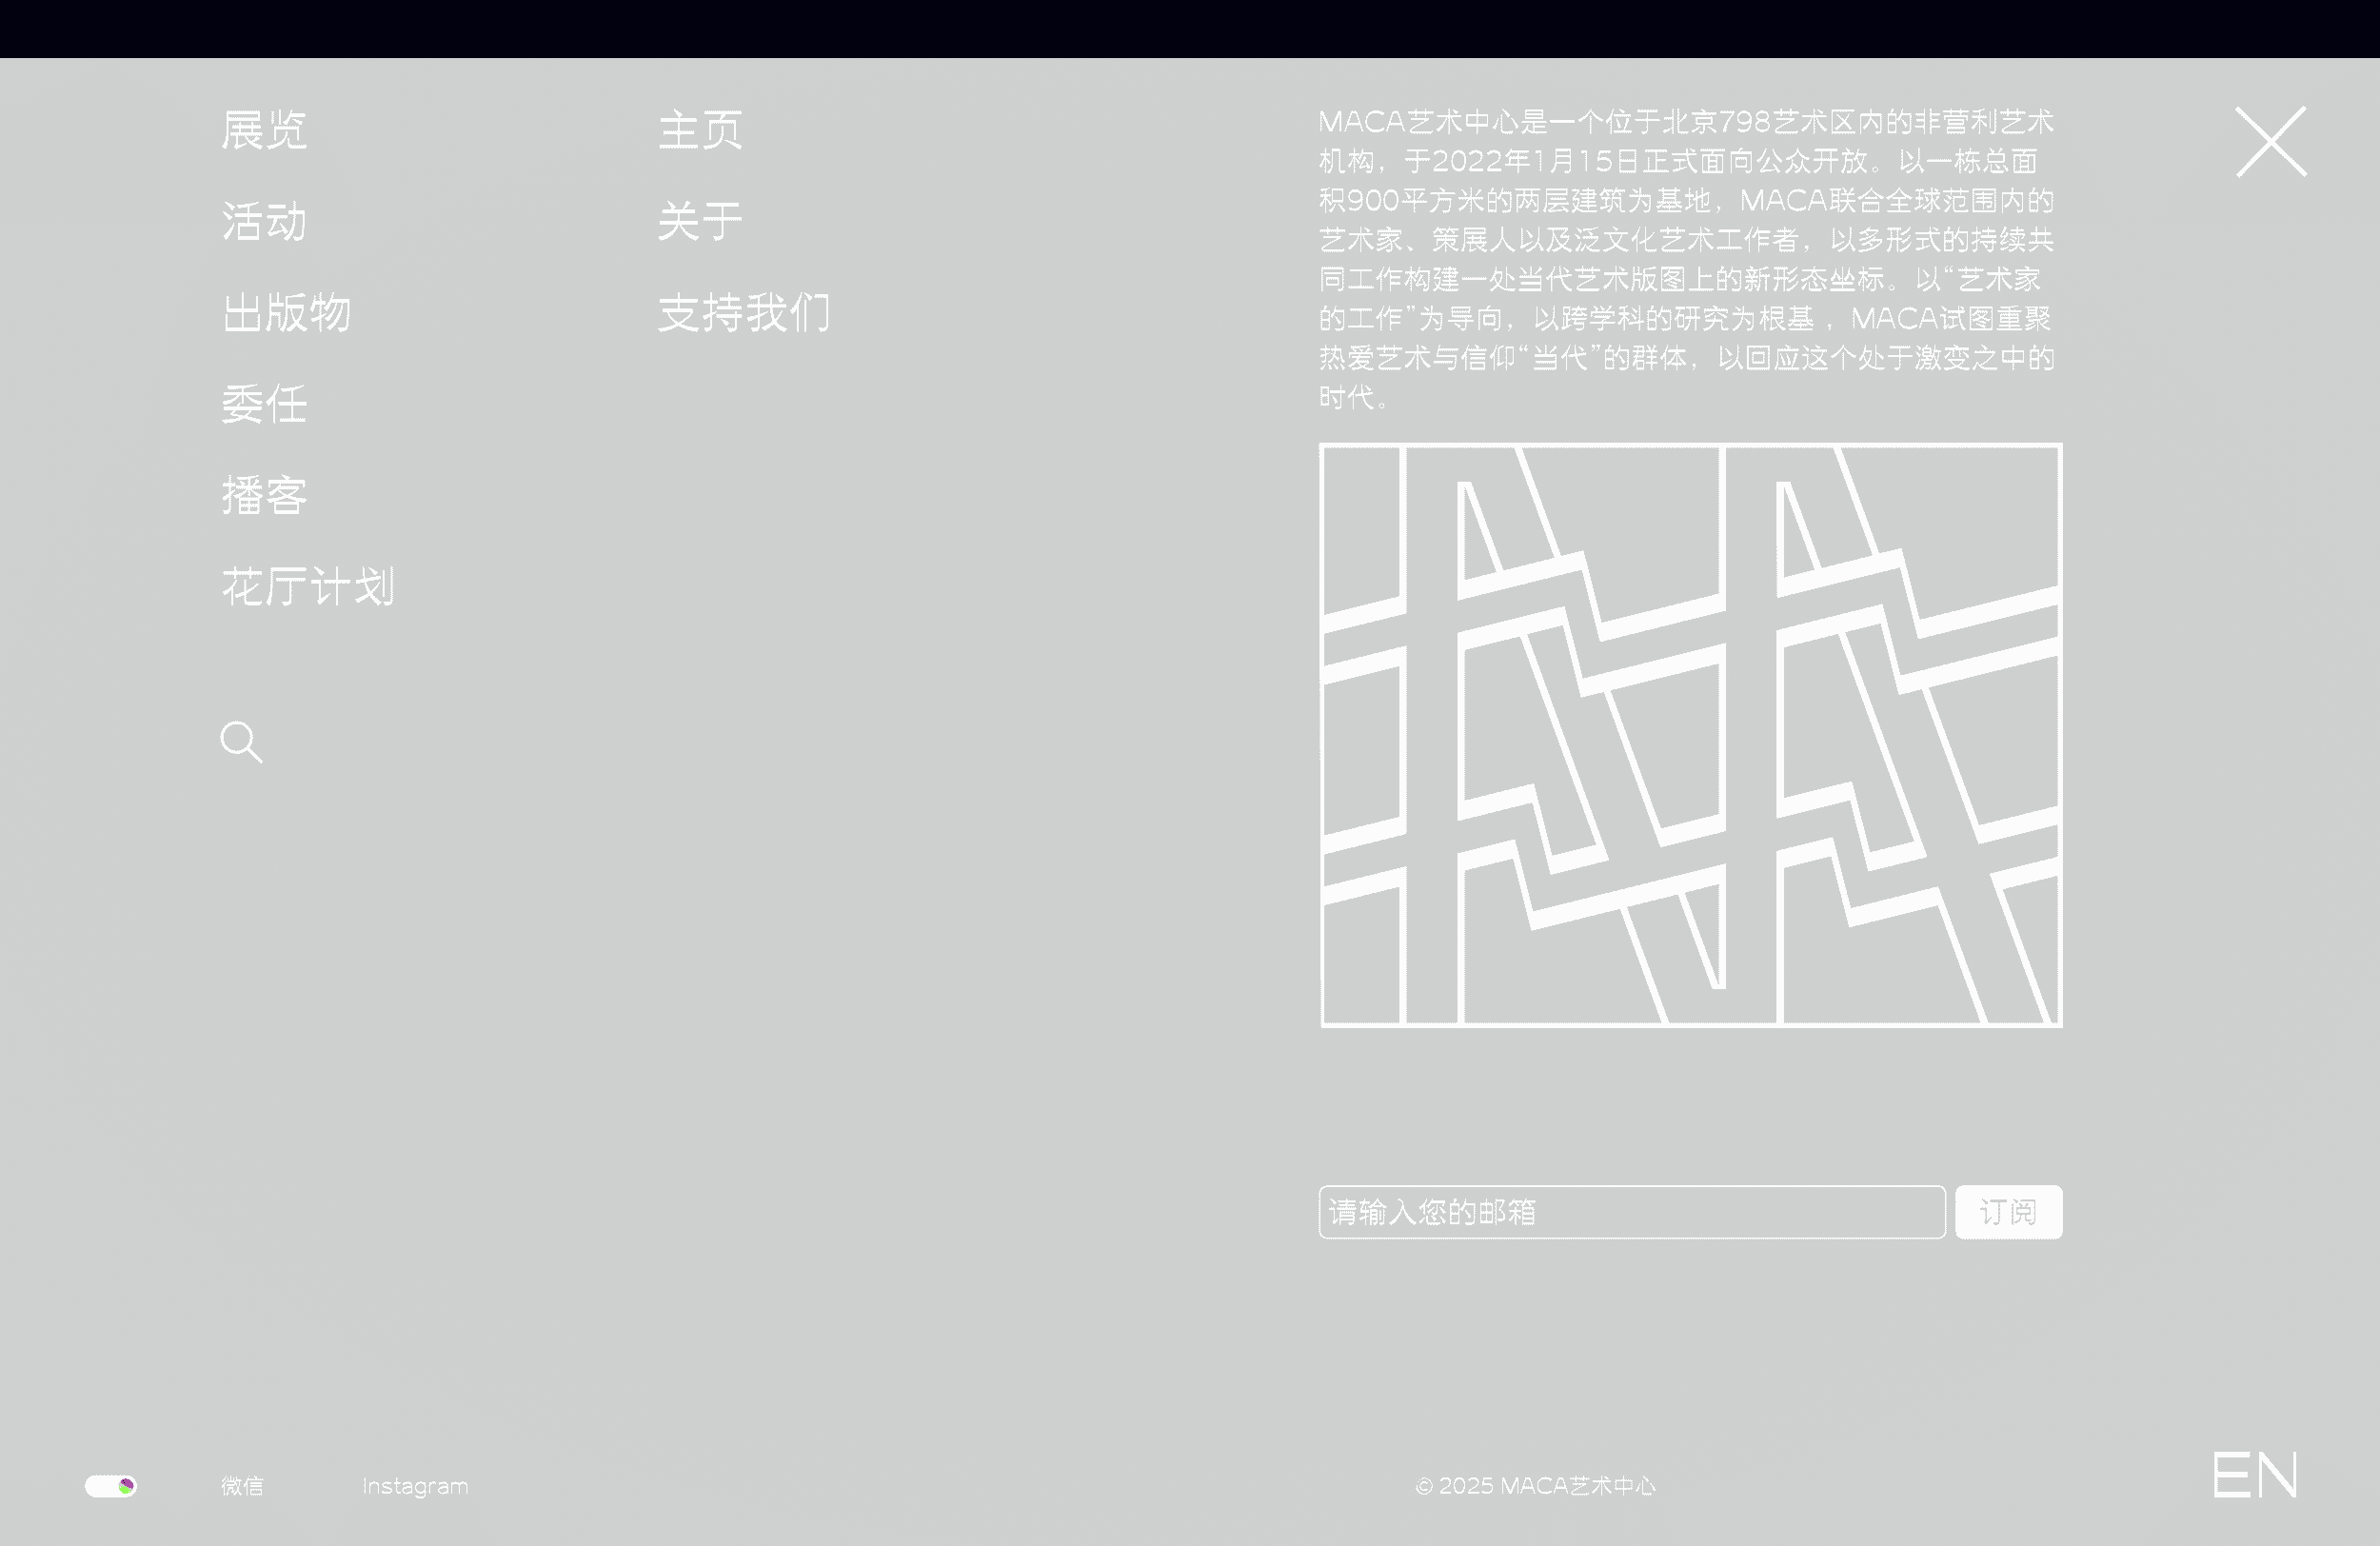Open the 关于 page

700,222
